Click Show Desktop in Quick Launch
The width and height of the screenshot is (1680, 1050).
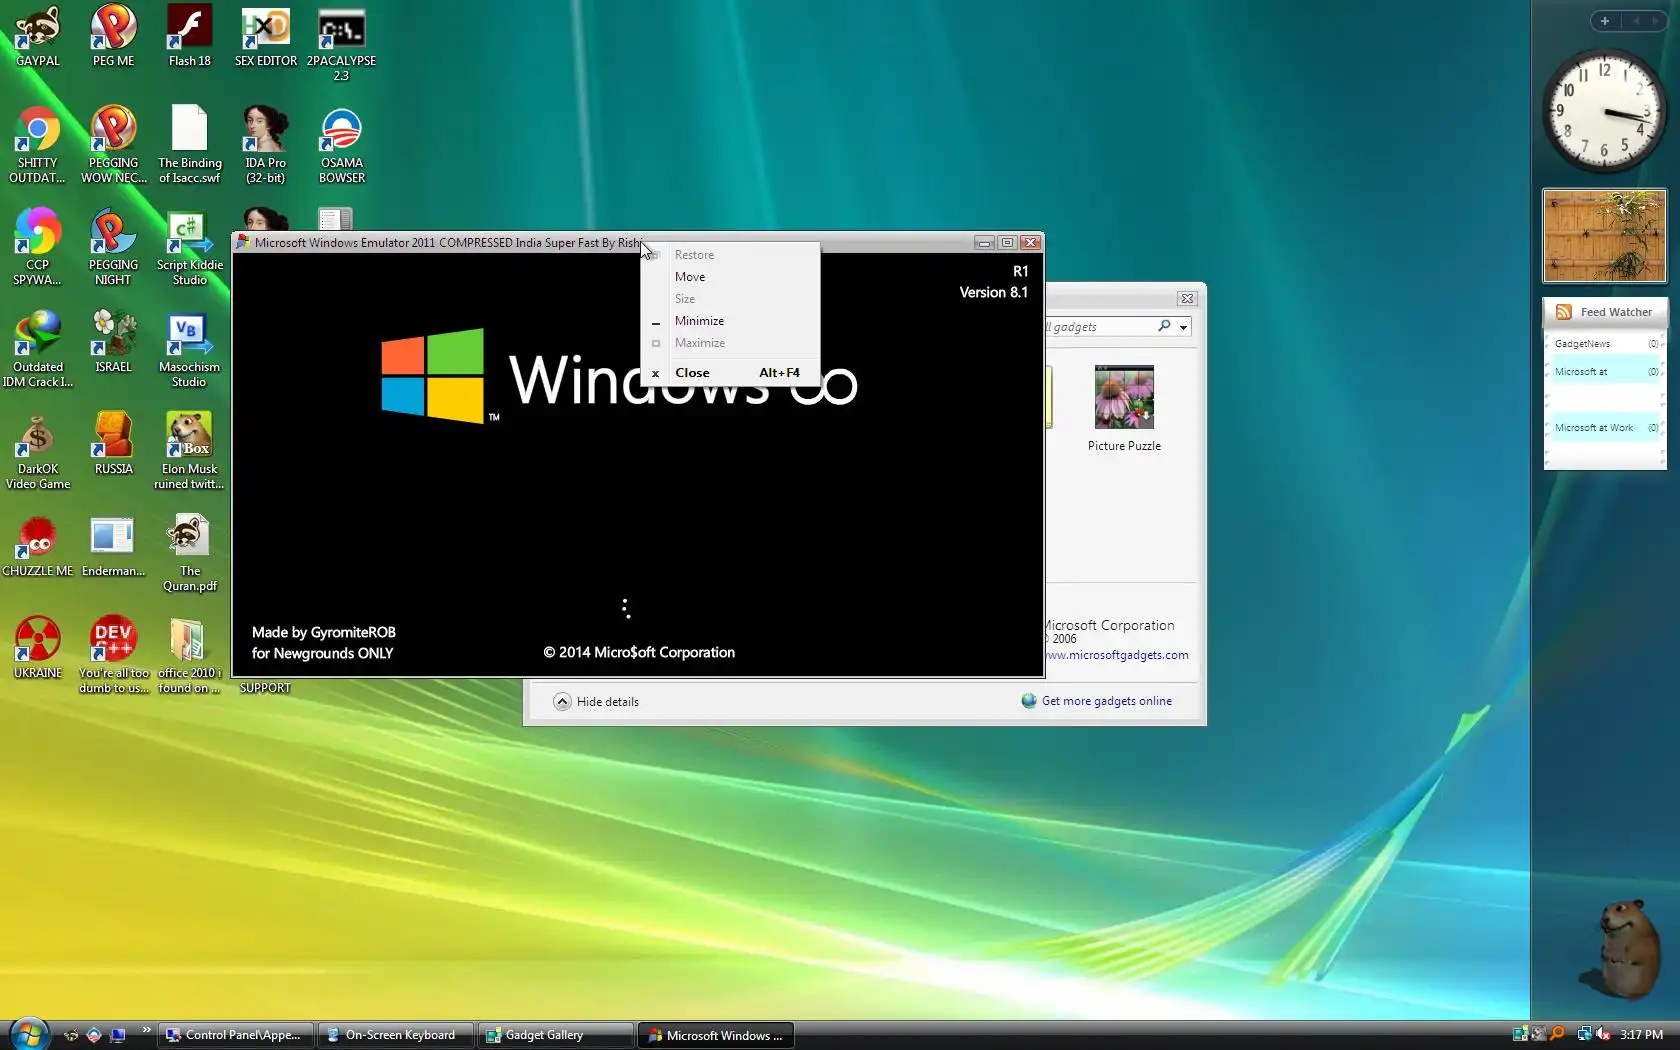117,1035
